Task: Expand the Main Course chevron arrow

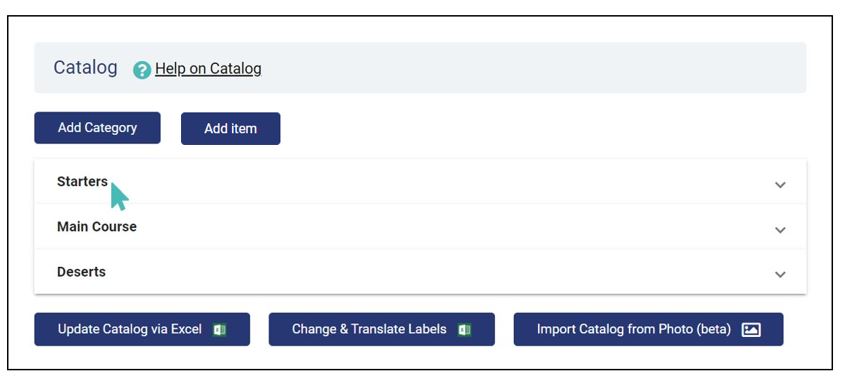Action: tap(780, 230)
